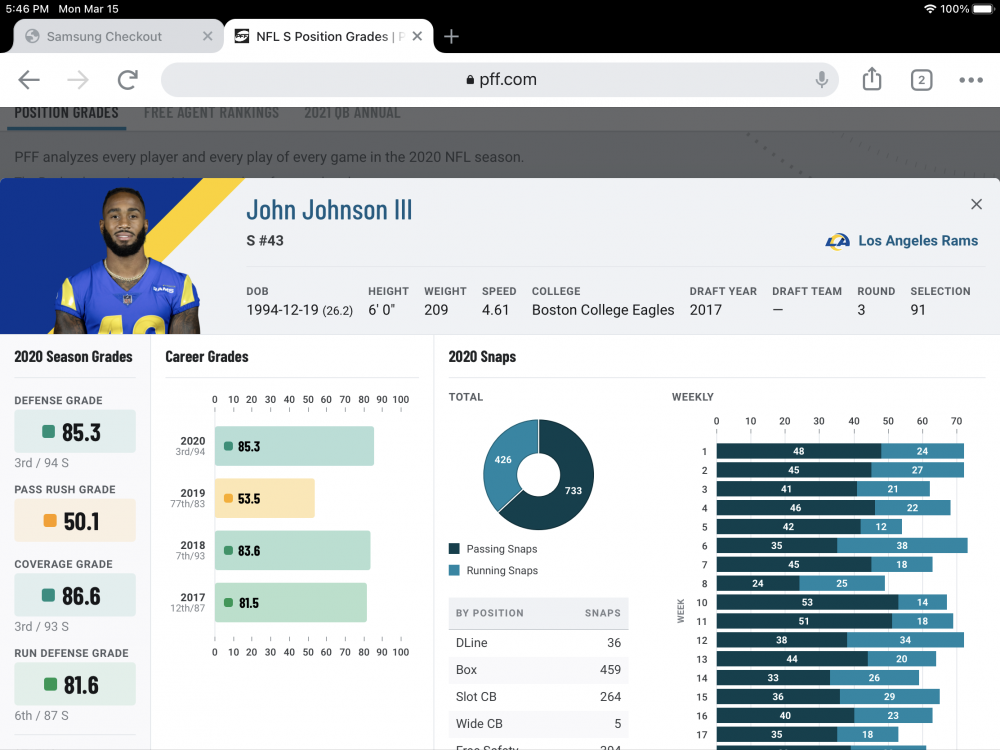Click the Passing Snaps legend swatch

454,548
